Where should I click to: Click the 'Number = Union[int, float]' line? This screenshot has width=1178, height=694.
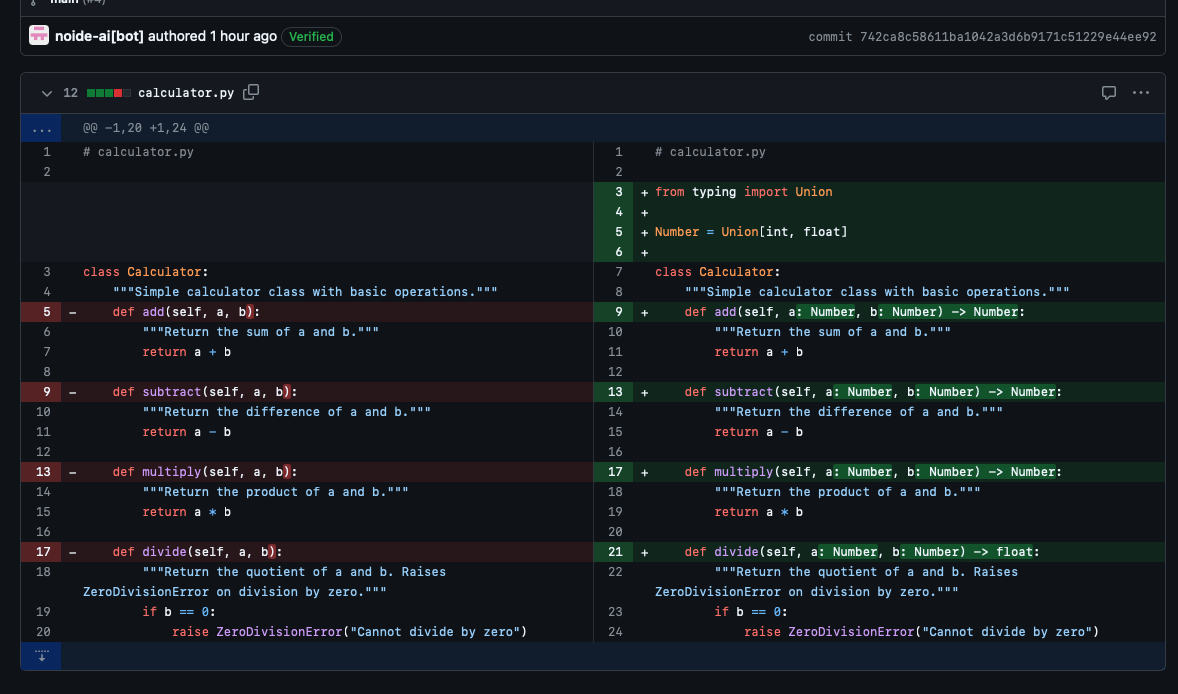[x=751, y=232]
